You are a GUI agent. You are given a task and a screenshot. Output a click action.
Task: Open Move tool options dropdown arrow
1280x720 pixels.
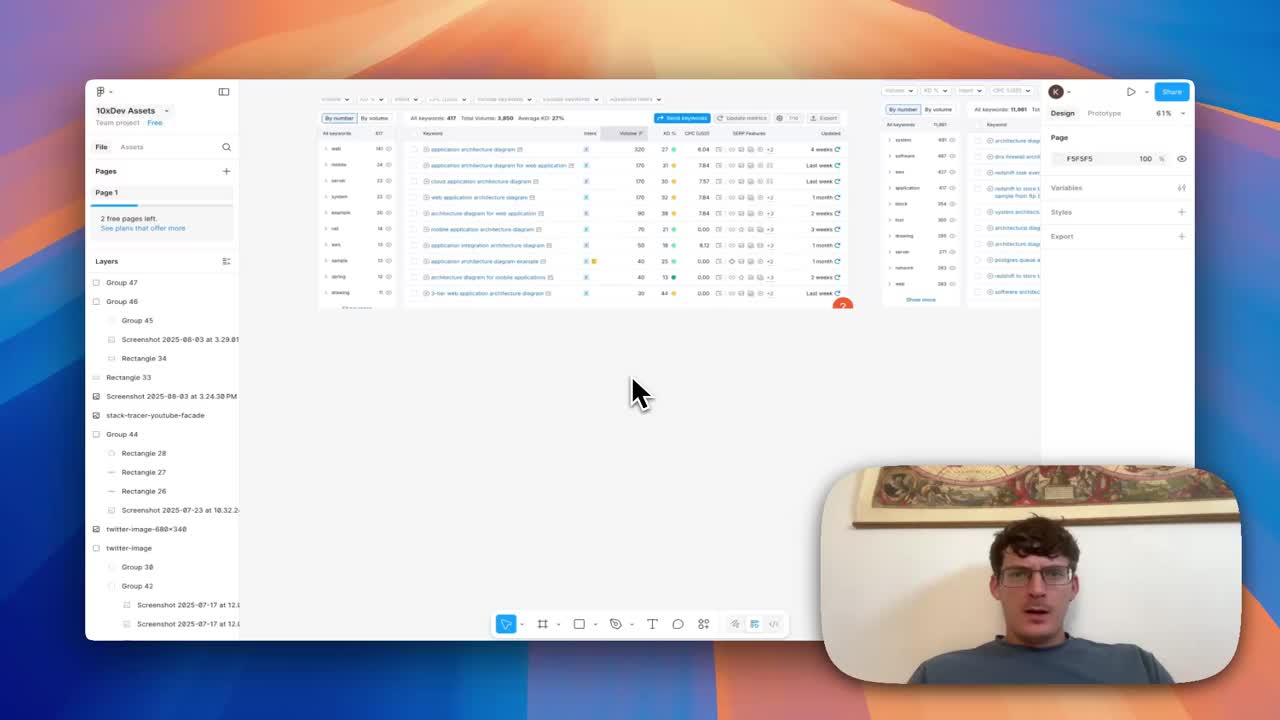coord(522,625)
